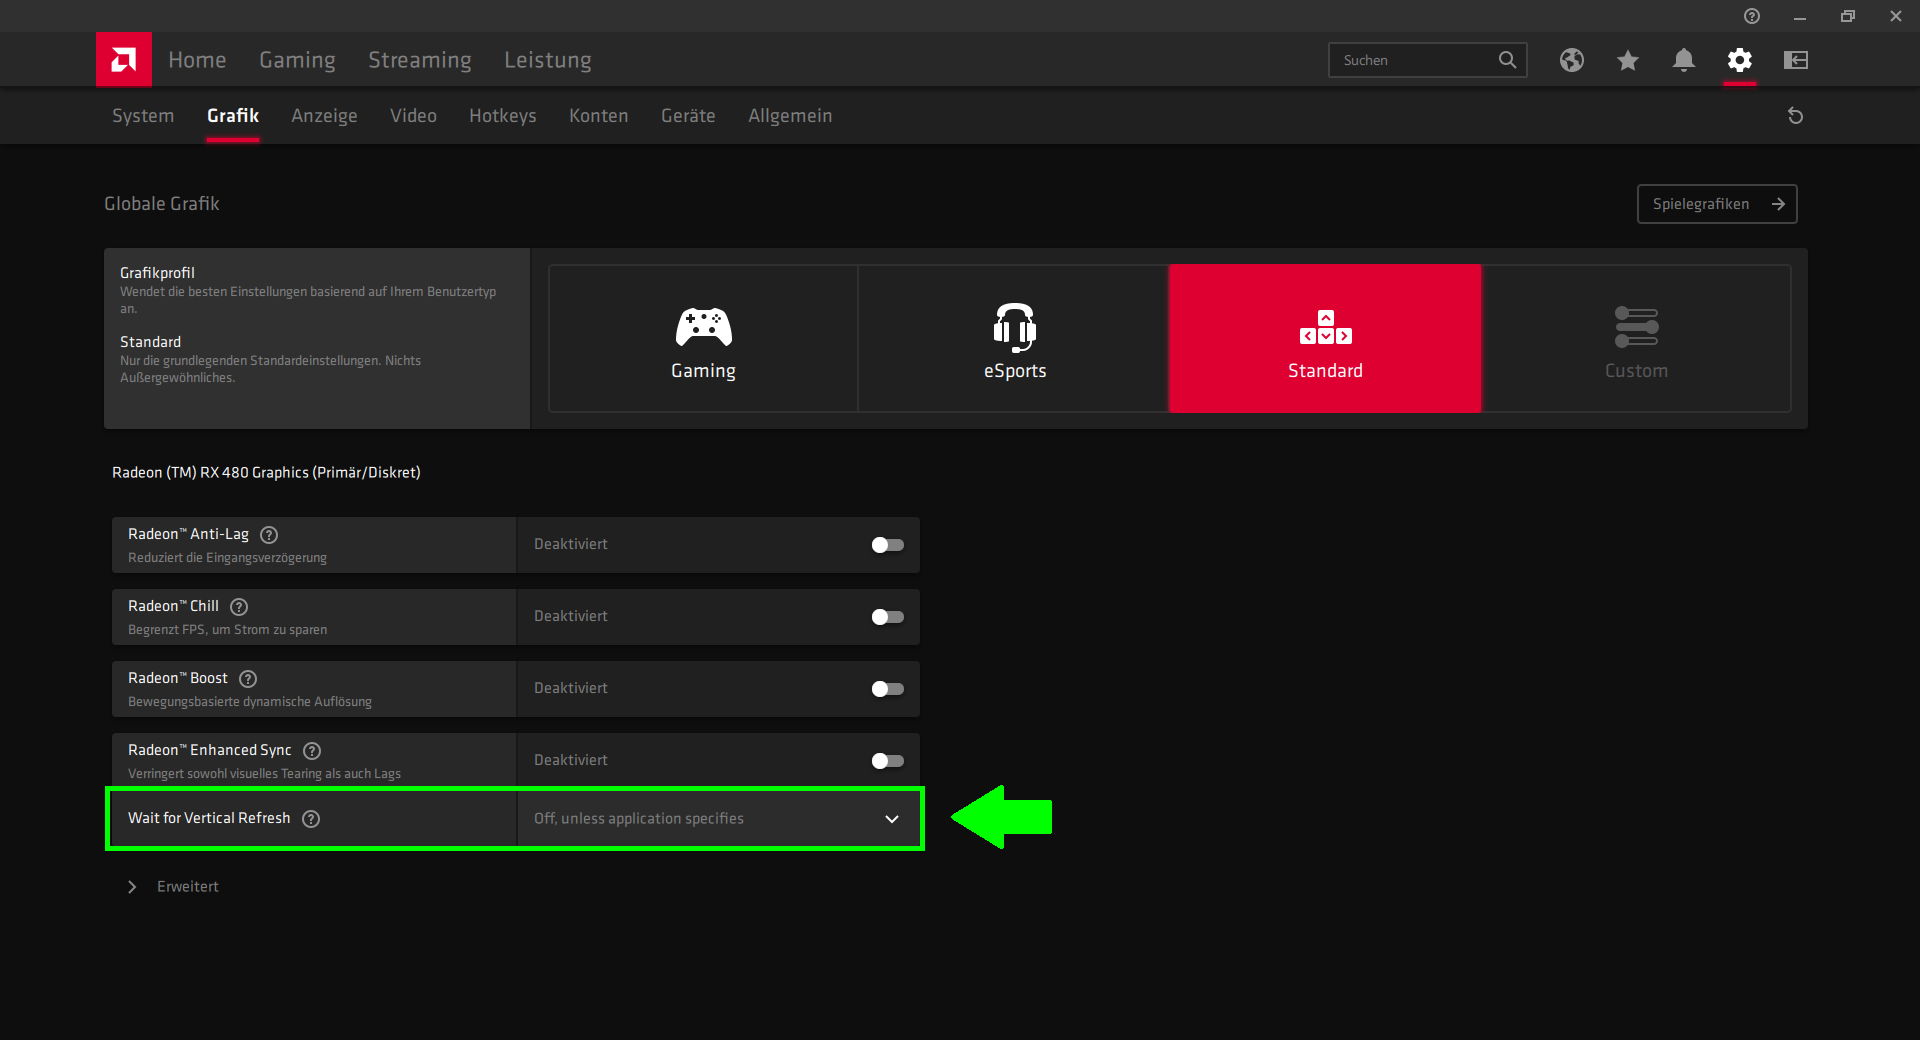Image resolution: width=1920 pixels, height=1040 pixels.
Task: Click the Radeon RX 480 Graphics label
Action: tap(266, 473)
